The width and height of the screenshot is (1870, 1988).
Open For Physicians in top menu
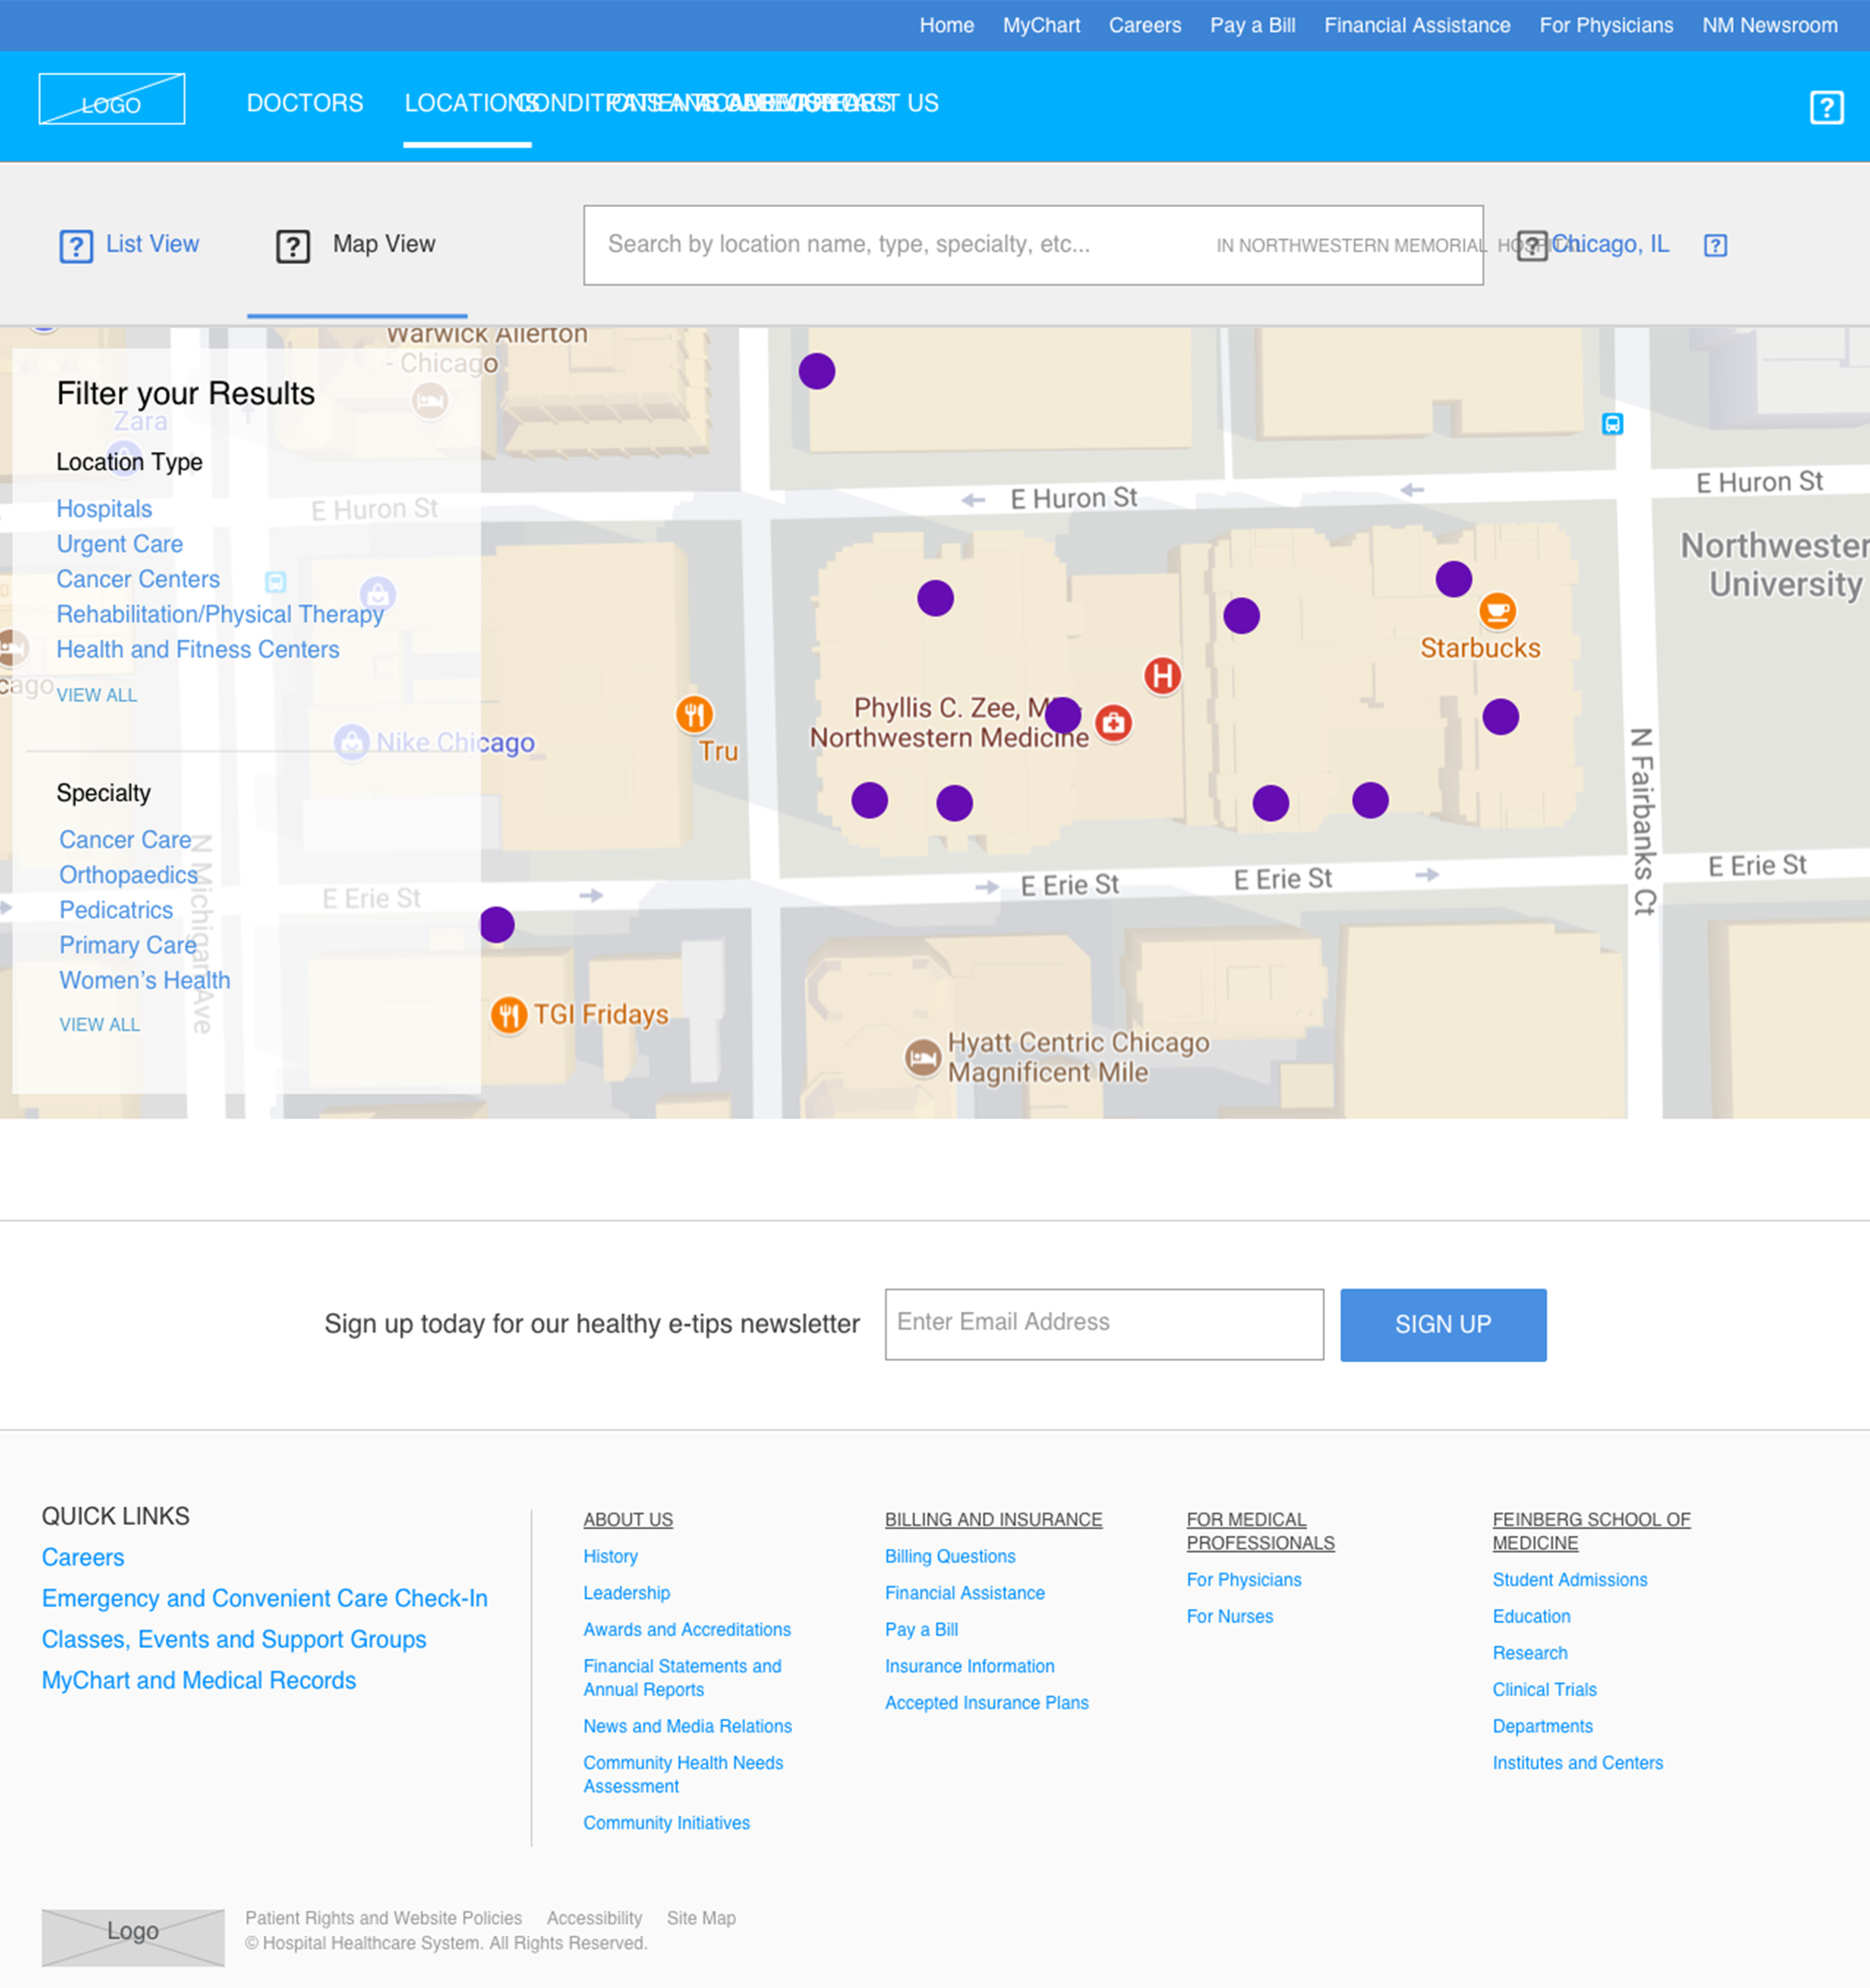tap(1606, 25)
